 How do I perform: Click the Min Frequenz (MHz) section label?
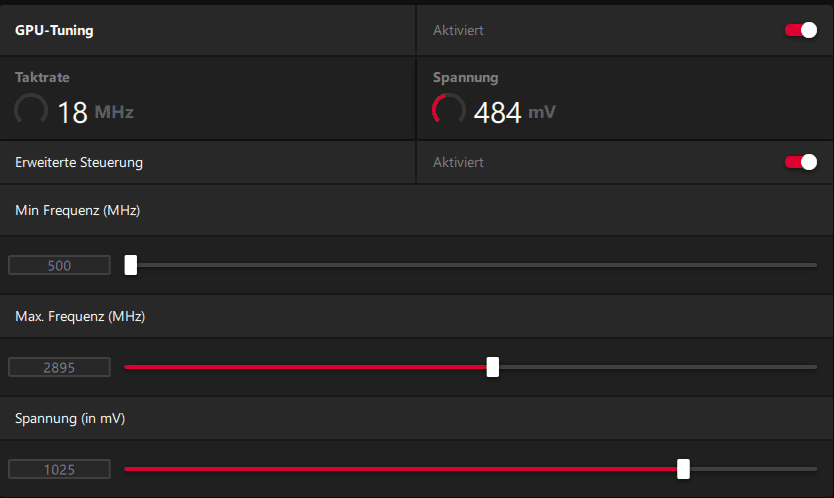[77, 210]
